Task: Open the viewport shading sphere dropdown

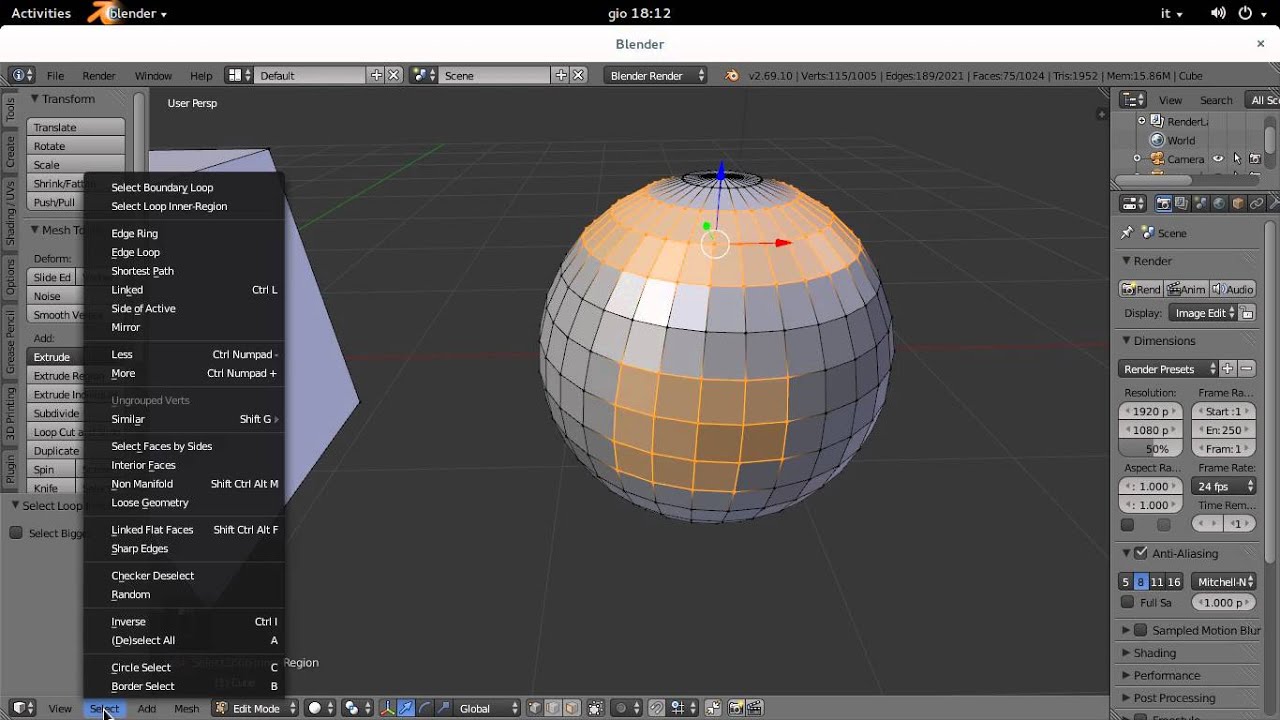Action: [321, 708]
